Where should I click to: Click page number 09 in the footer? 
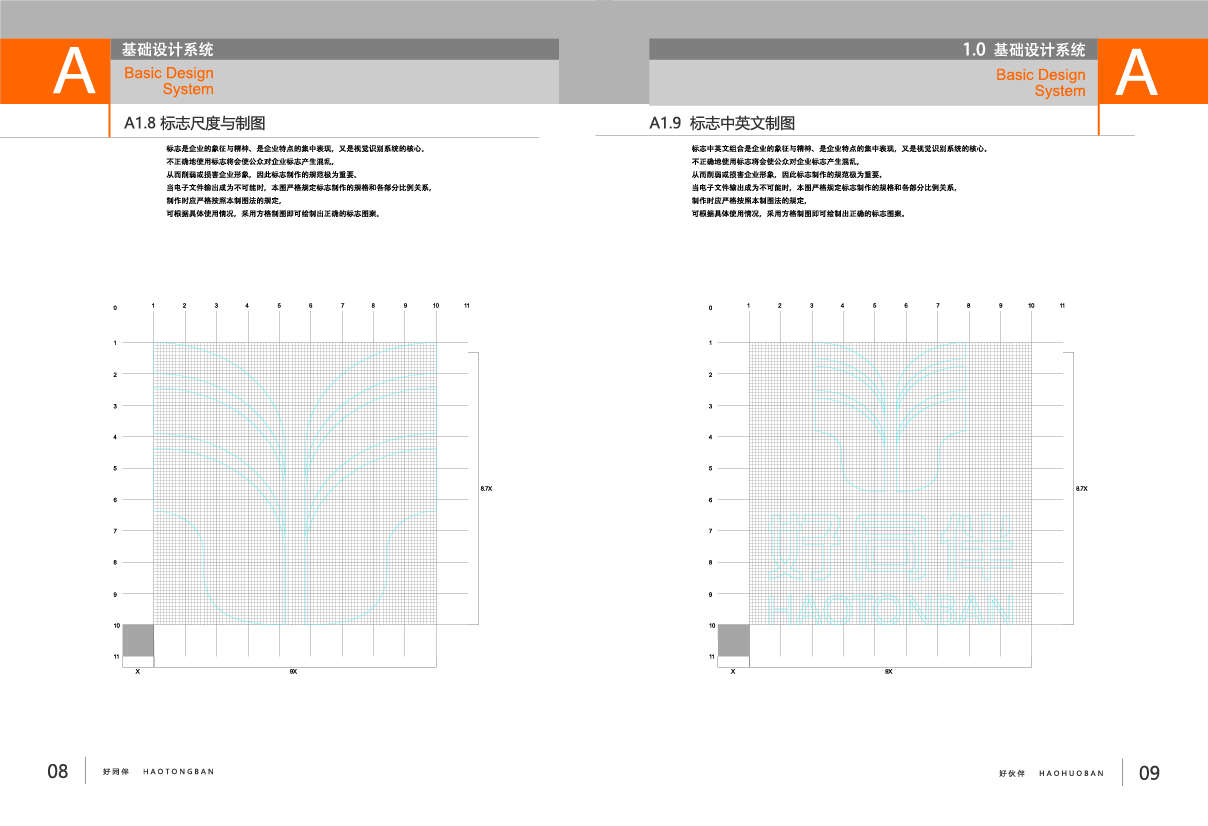click(1149, 773)
